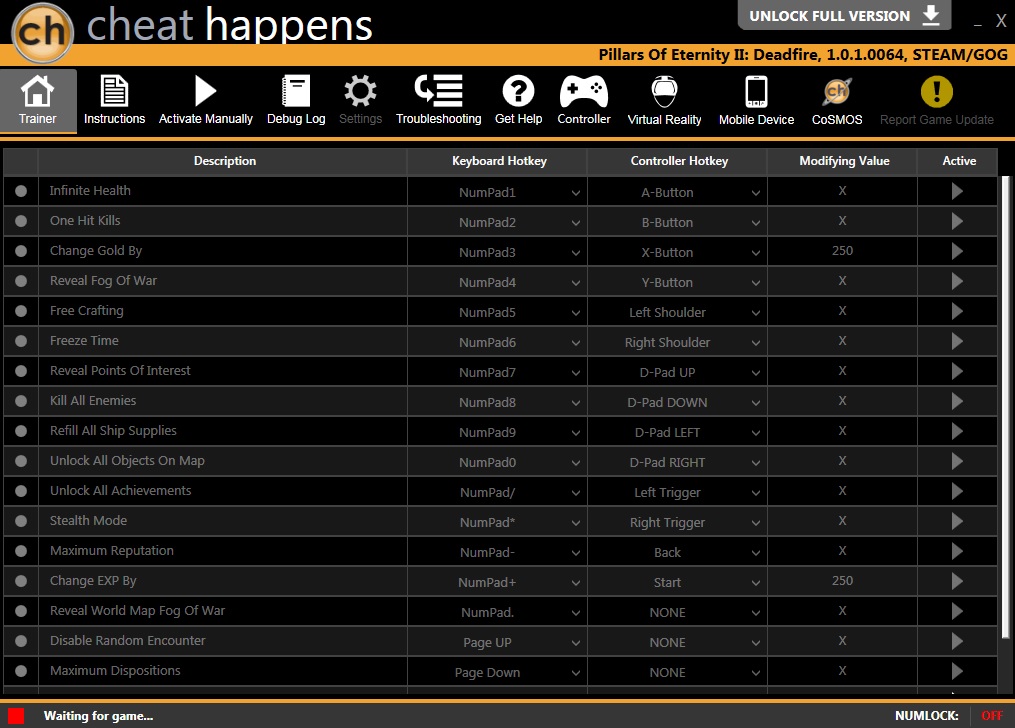Toggle the Stealth Mode row indicator

pos(21,521)
